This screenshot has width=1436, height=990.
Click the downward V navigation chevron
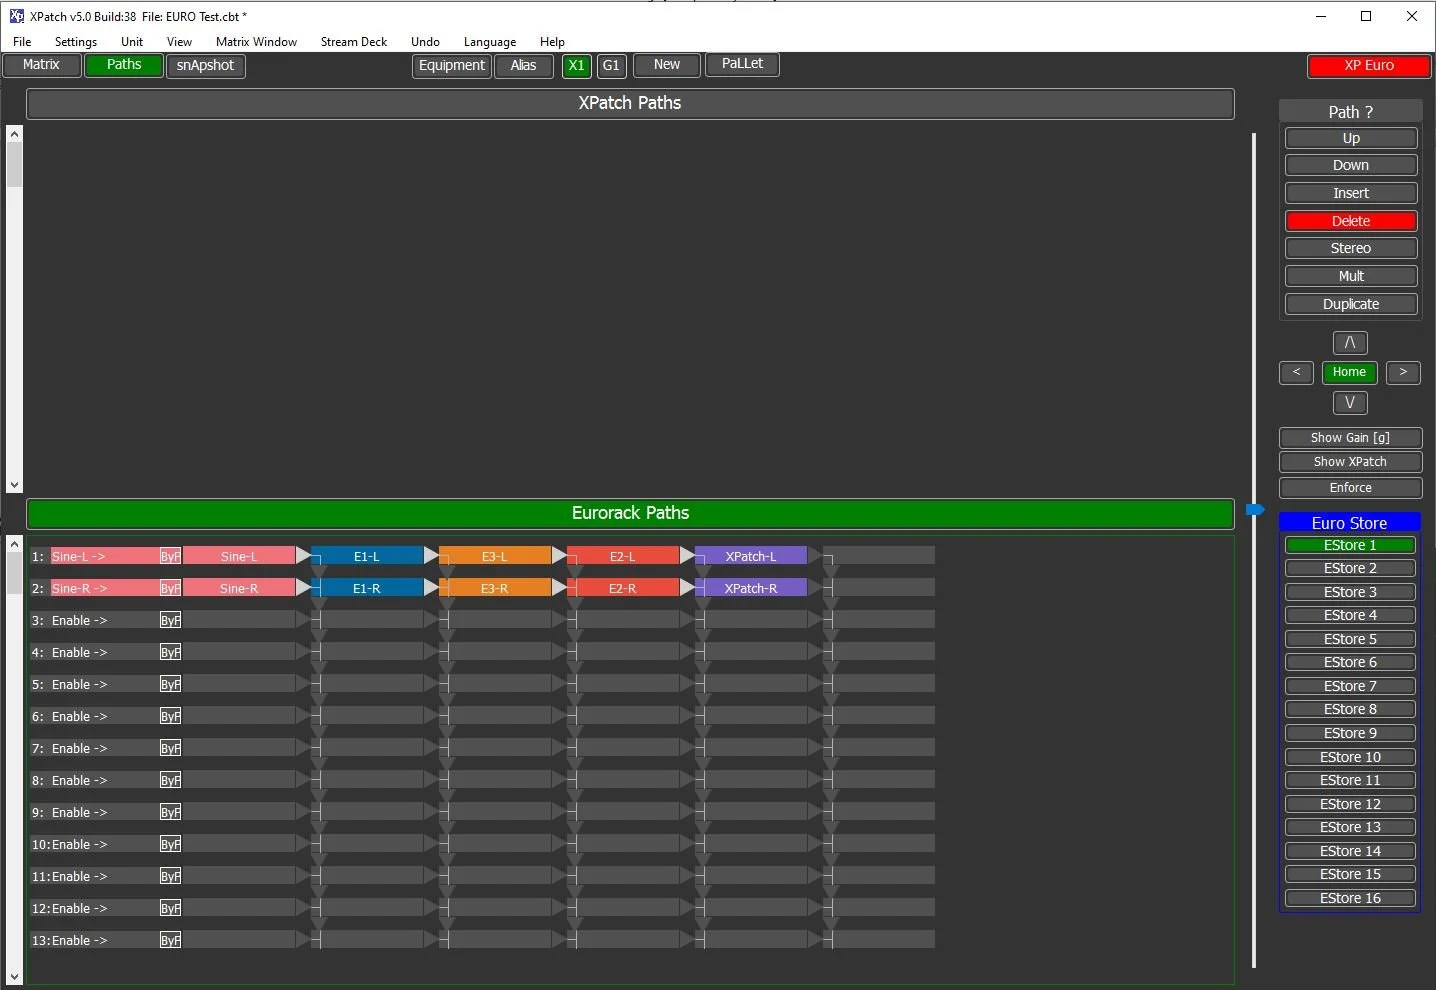click(x=1350, y=403)
